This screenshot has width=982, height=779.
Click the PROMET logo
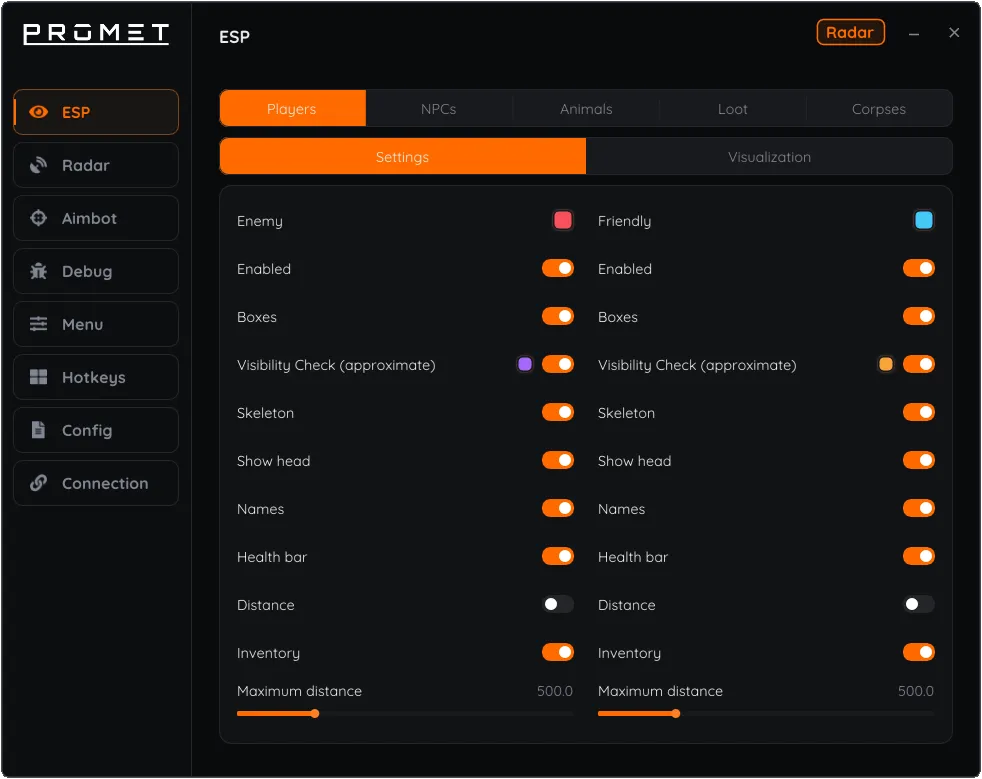(x=96, y=34)
